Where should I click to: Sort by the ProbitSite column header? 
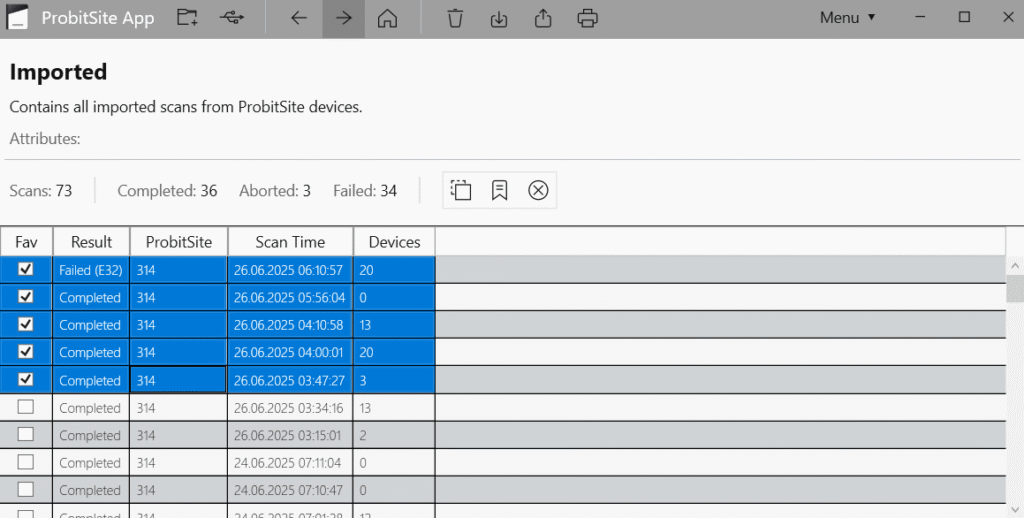click(179, 242)
